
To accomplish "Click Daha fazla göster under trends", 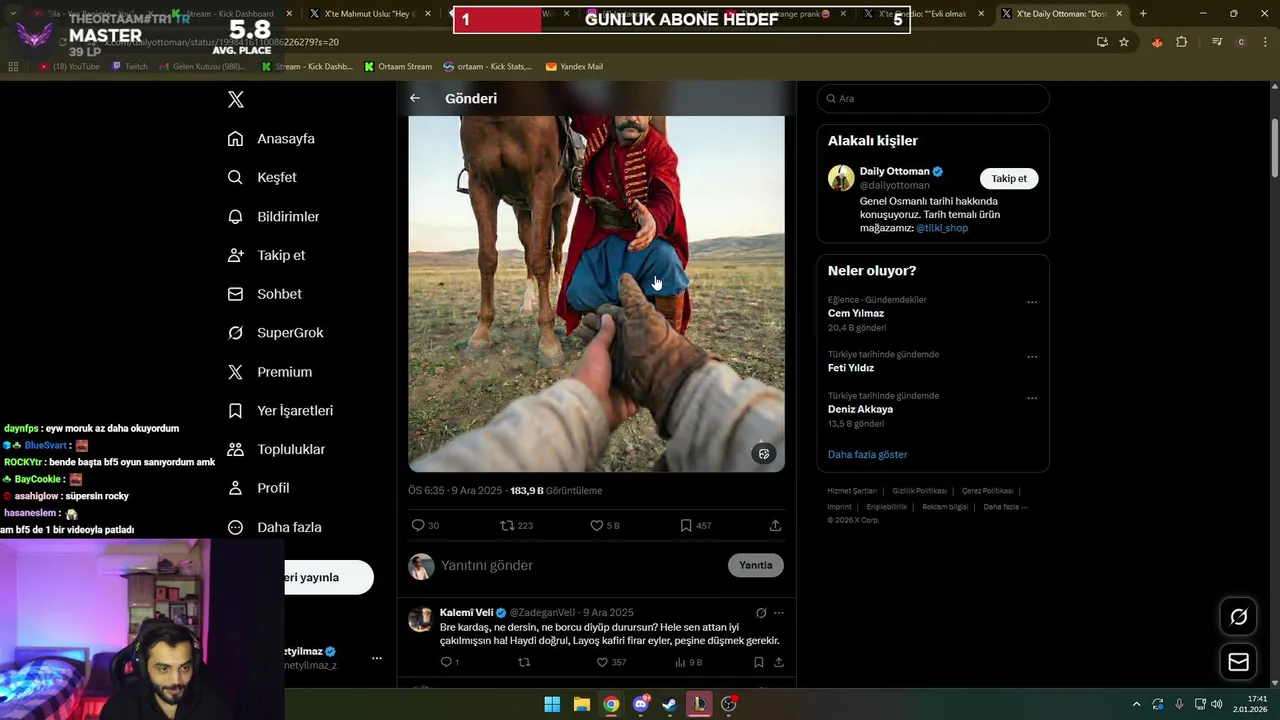I will click(867, 454).
